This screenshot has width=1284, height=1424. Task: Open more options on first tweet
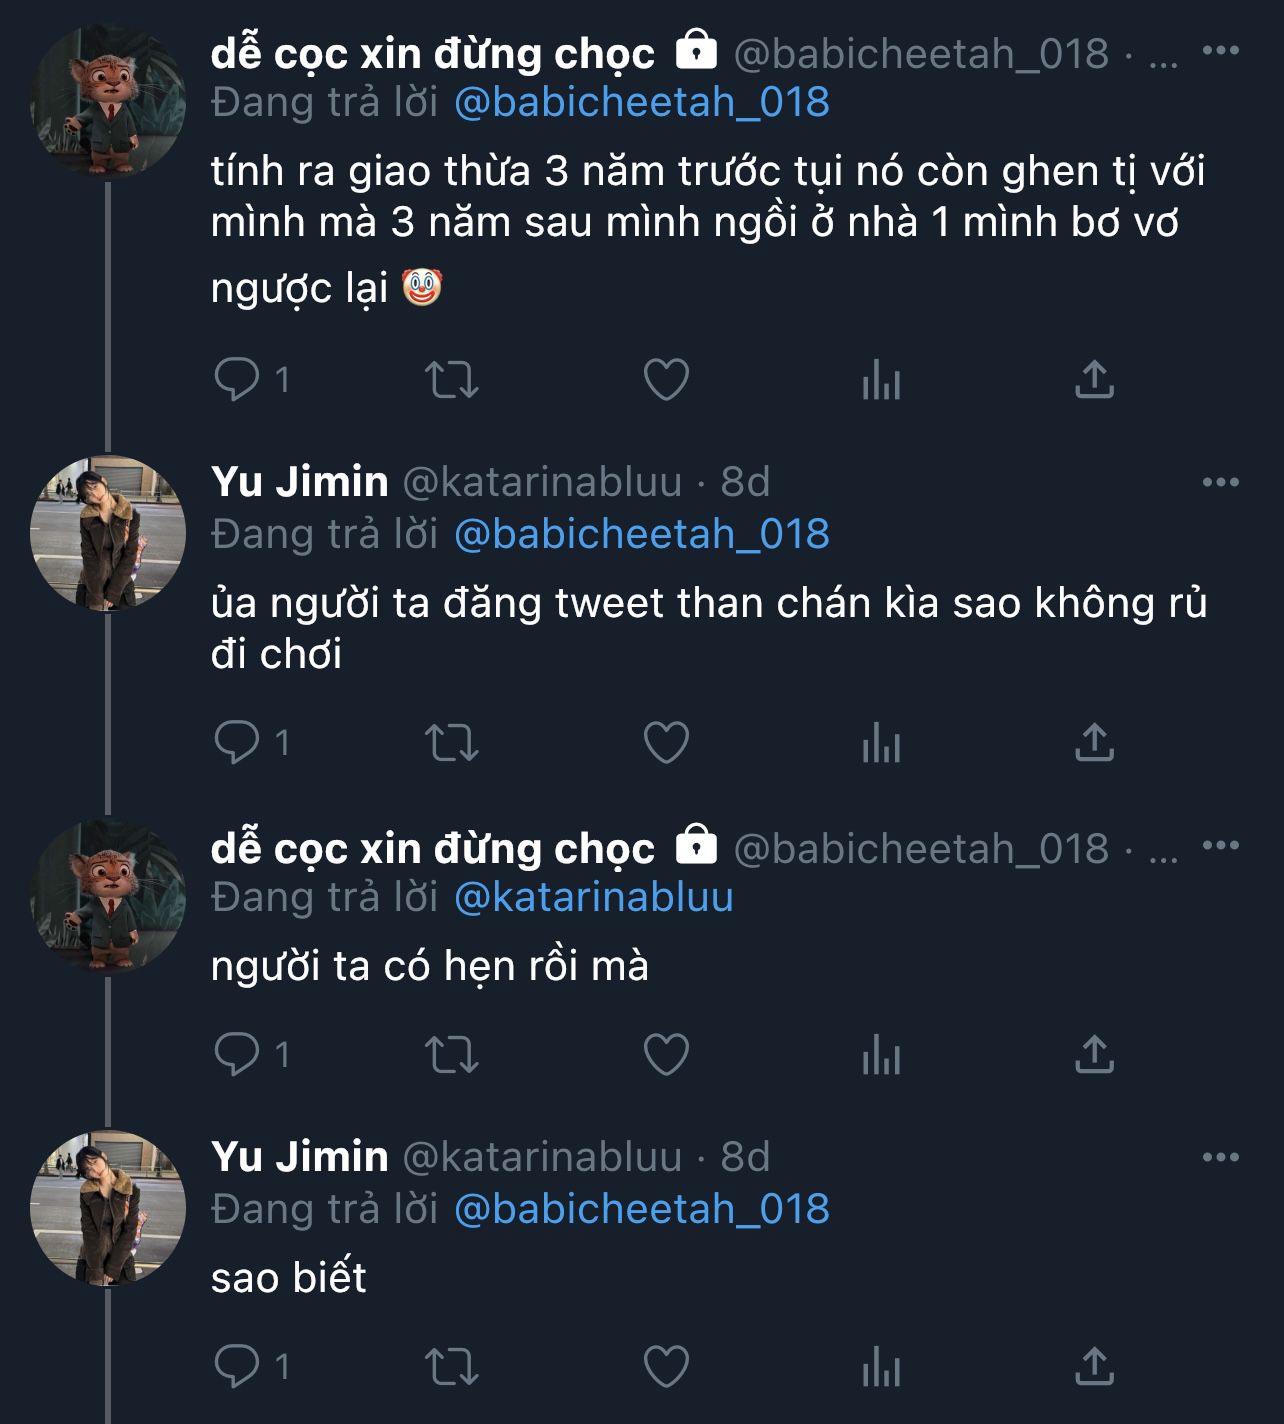[1220, 51]
